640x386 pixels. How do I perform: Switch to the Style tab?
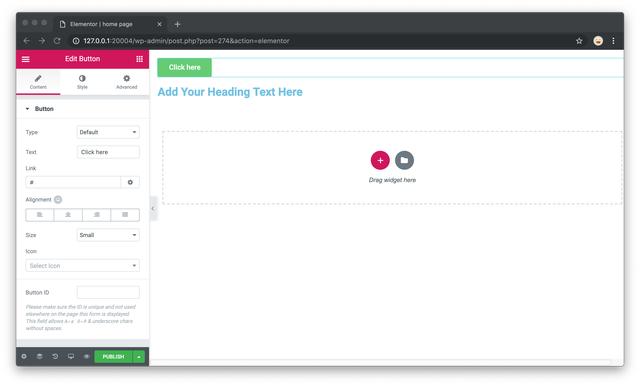tap(82, 82)
